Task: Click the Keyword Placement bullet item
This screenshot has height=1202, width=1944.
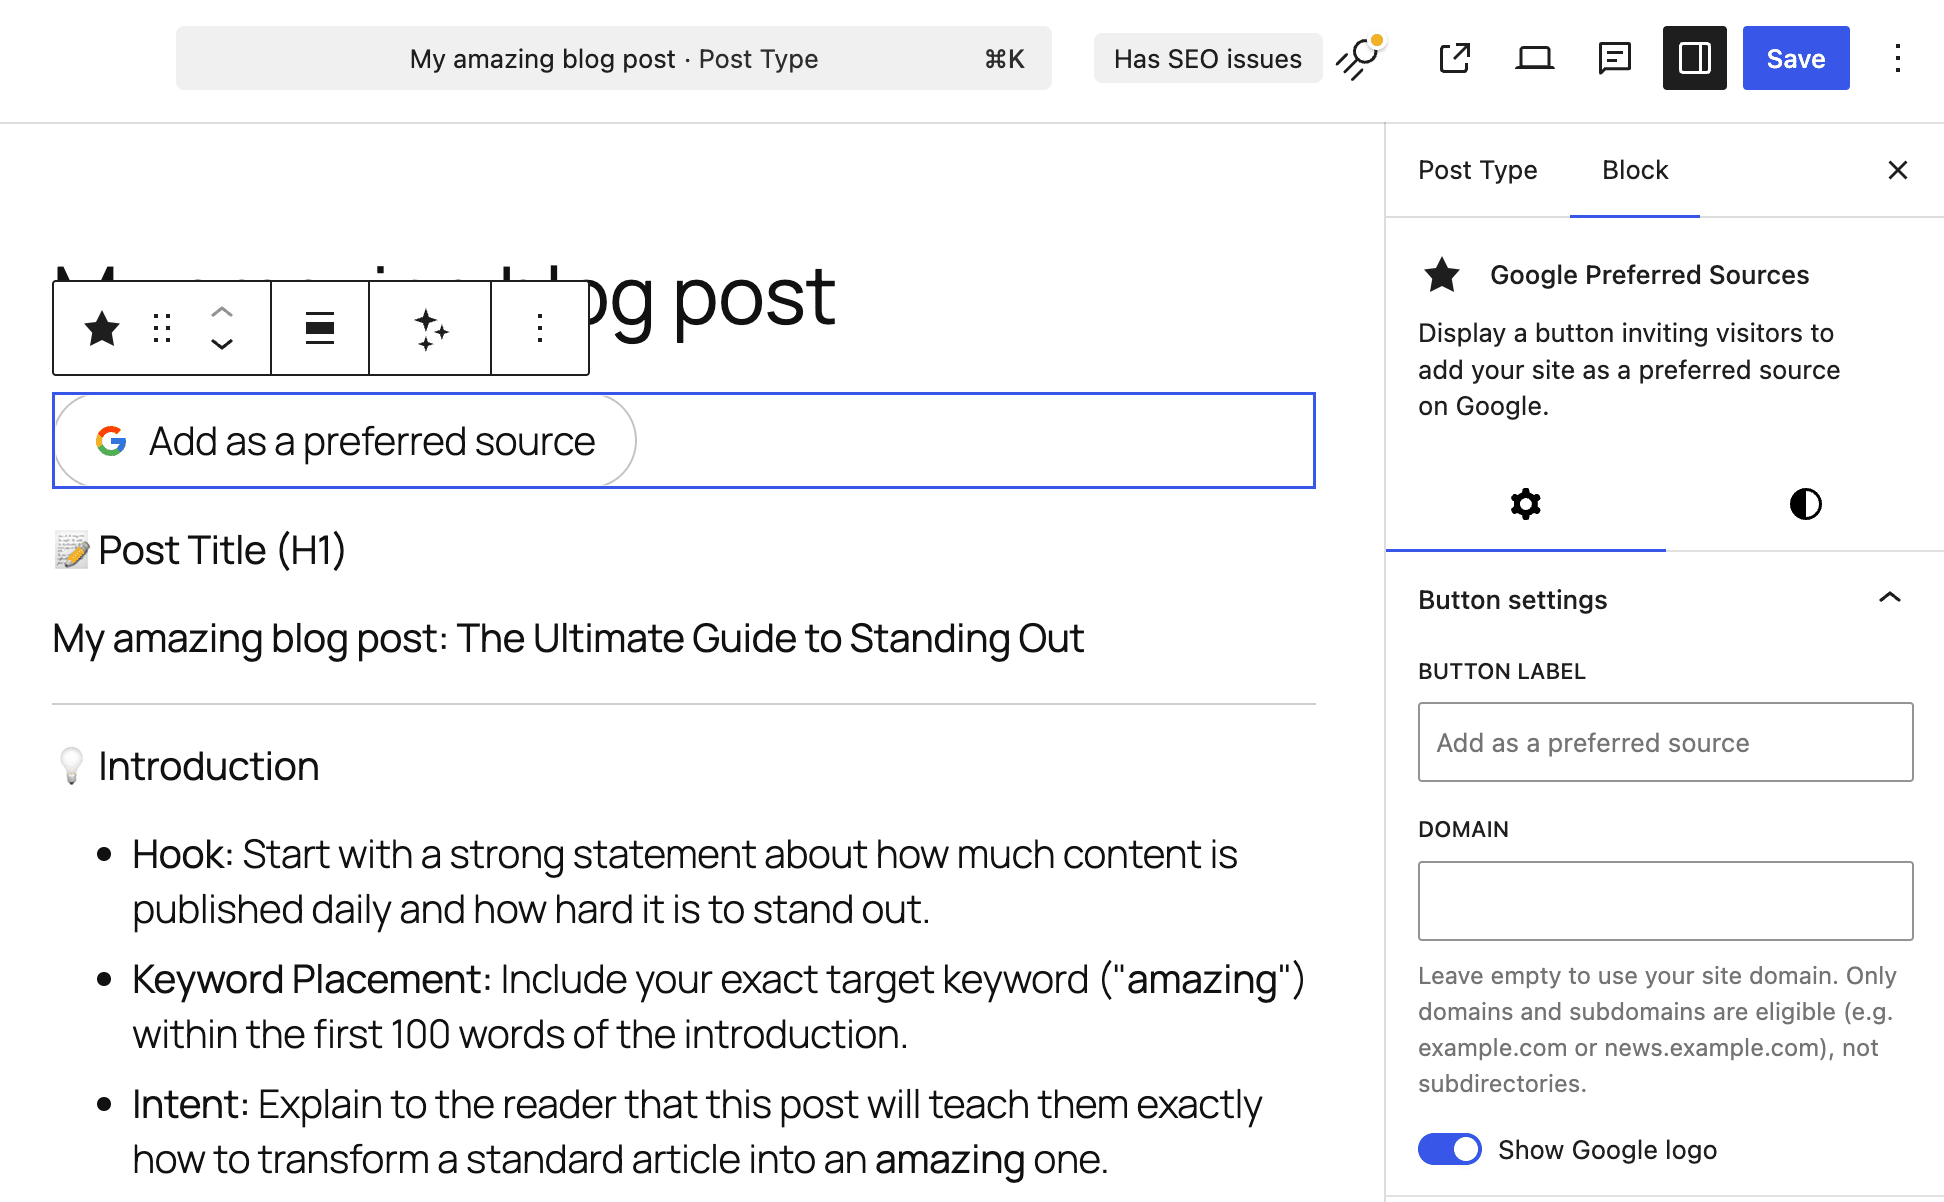Action: pyautogui.click(x=718, y=1007)
